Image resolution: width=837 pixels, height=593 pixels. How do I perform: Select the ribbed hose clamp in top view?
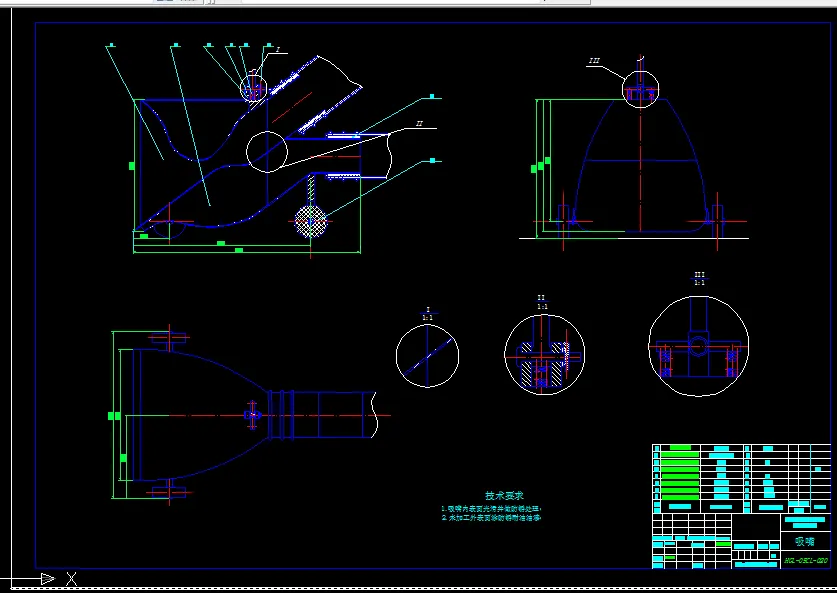[281, 415]
